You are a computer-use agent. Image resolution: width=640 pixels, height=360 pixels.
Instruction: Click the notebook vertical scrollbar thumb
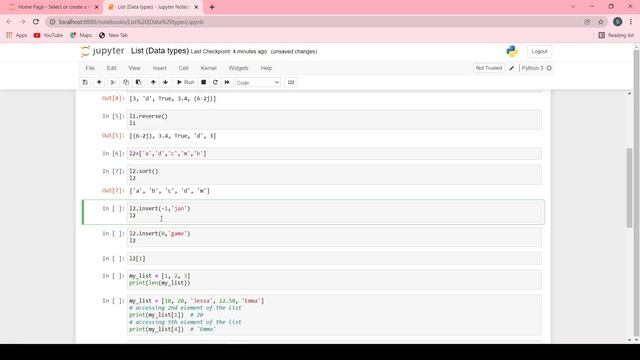629,188
